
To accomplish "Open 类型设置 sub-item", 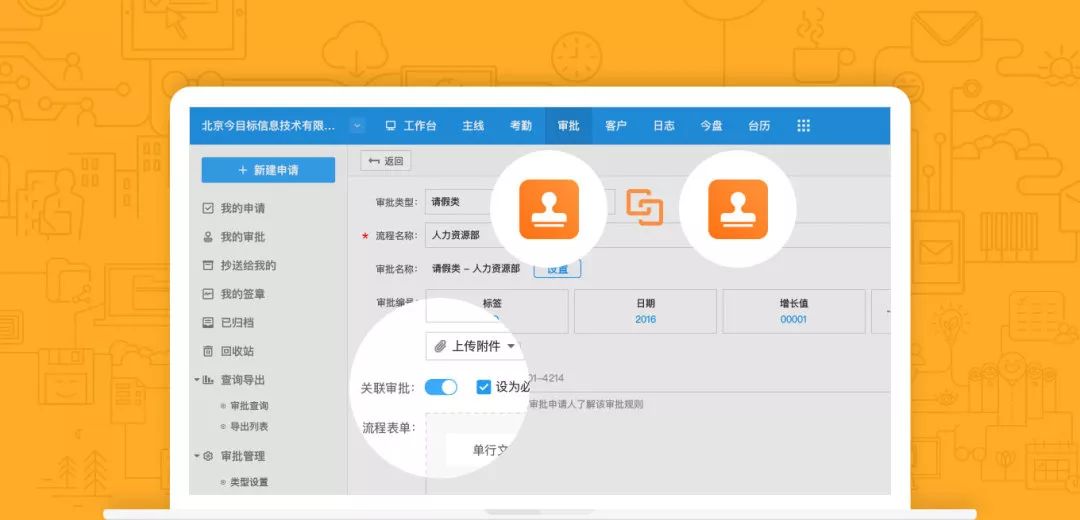I will pos(249,482).
